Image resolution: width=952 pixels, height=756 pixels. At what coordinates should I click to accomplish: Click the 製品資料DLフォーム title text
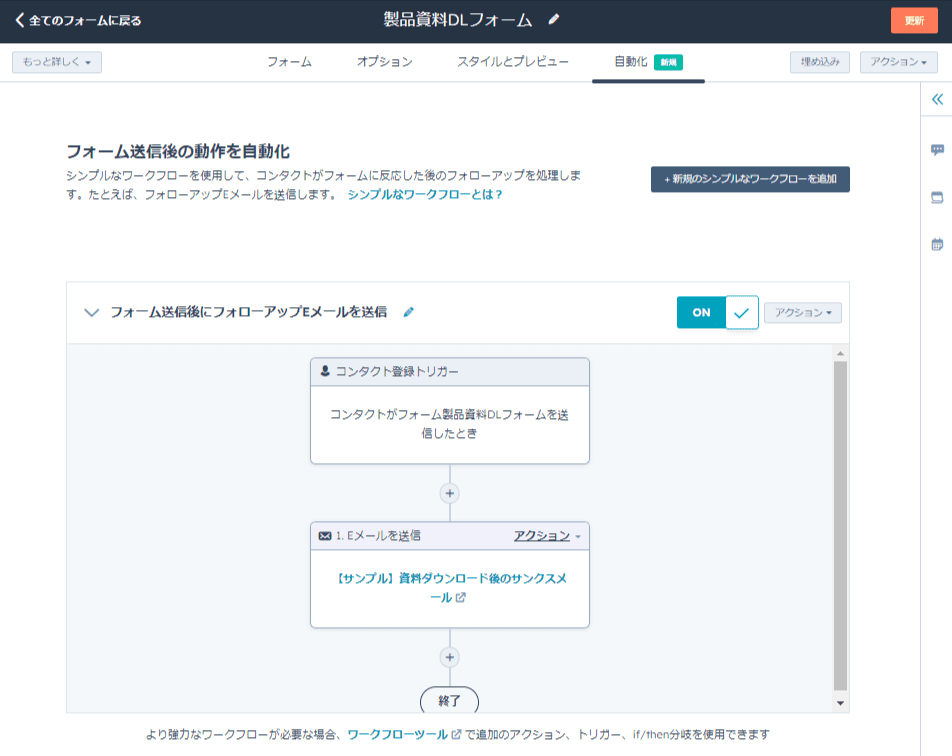(x=458, y=20)
